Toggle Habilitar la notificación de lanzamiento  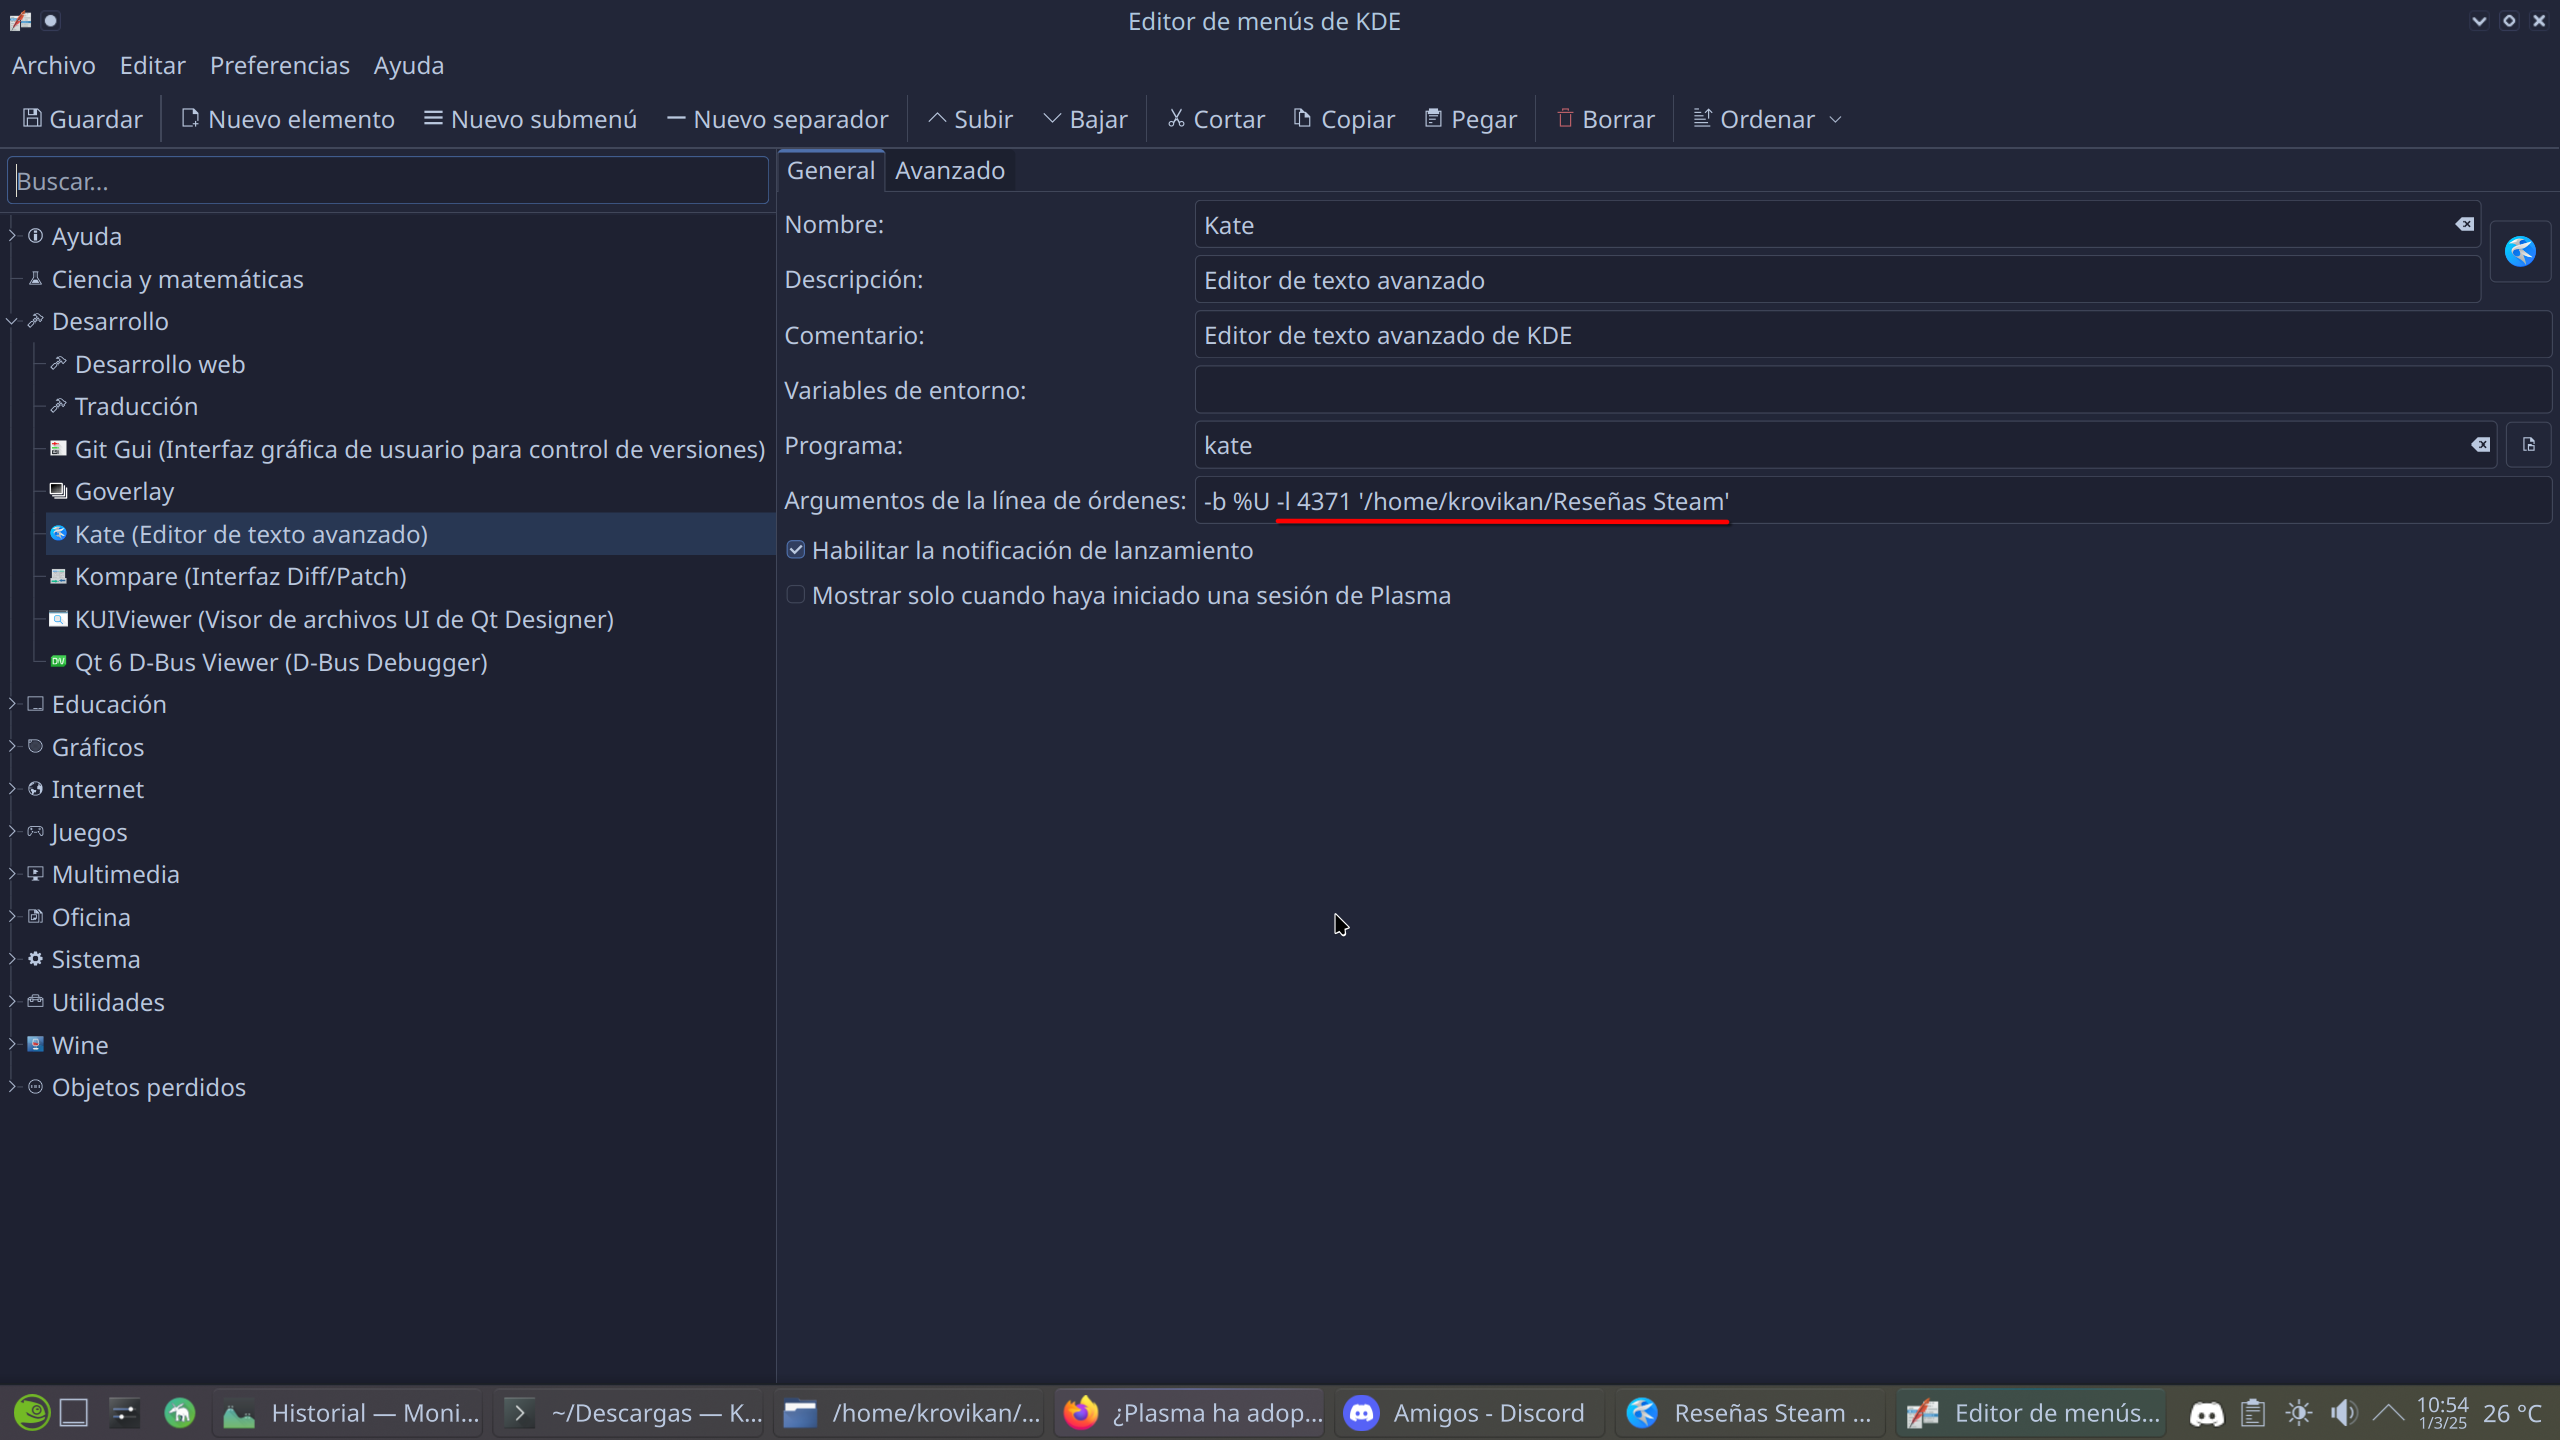[x=796, y=550]
